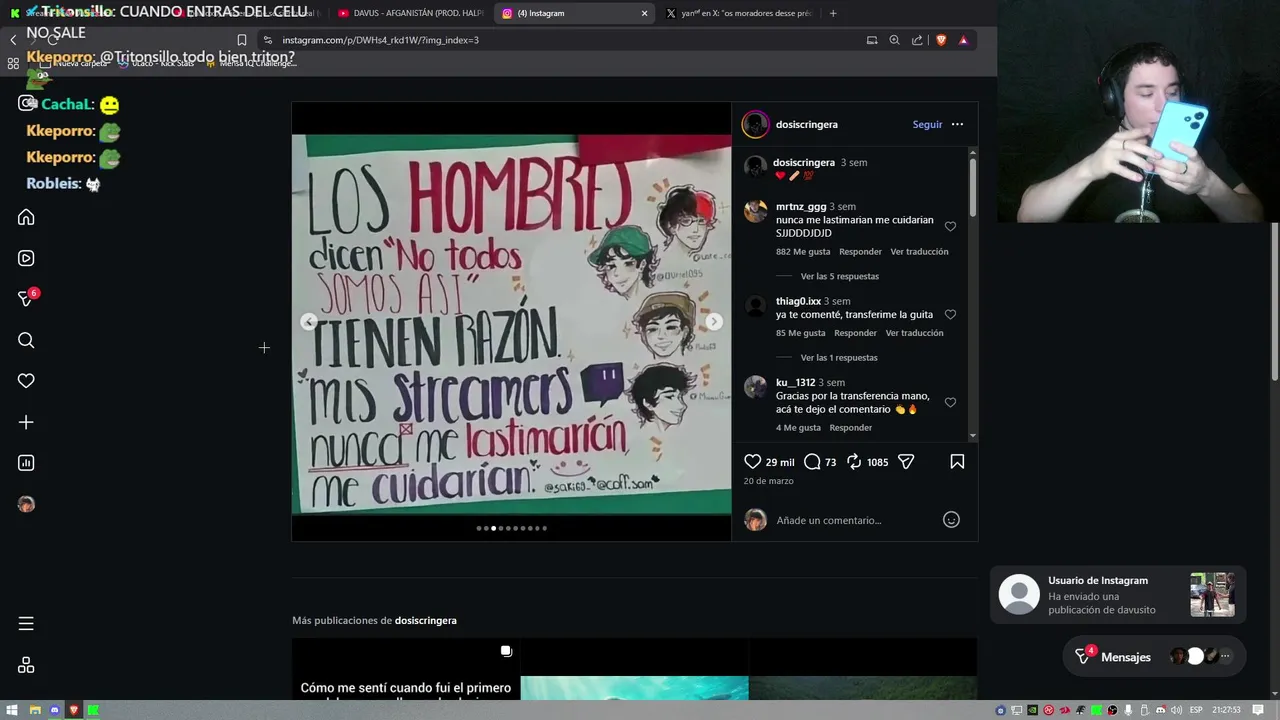Reply to mrtnz_ggg's comment via Responder
The width and height of the screenshot is (1280, 720).
pyautogui.click(x=860, y=252)
